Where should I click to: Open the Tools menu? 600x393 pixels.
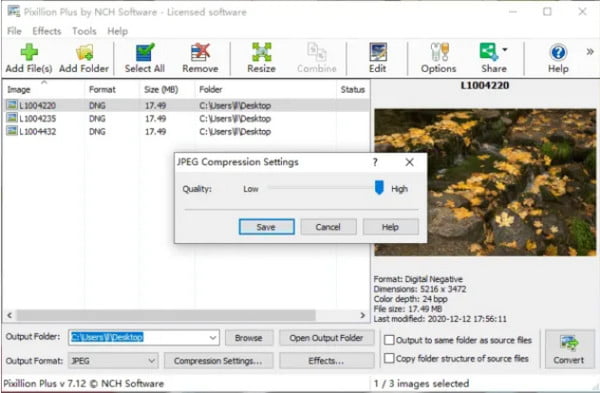(x=84, y=31)
